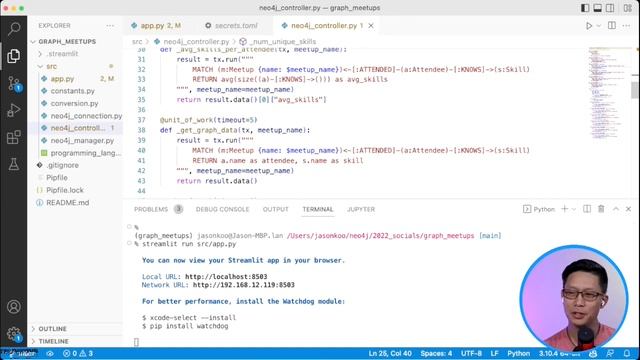The width and height of the screenshot is (640, 360).
Task: Open Run and Debug view
Action: click(14, 110)
